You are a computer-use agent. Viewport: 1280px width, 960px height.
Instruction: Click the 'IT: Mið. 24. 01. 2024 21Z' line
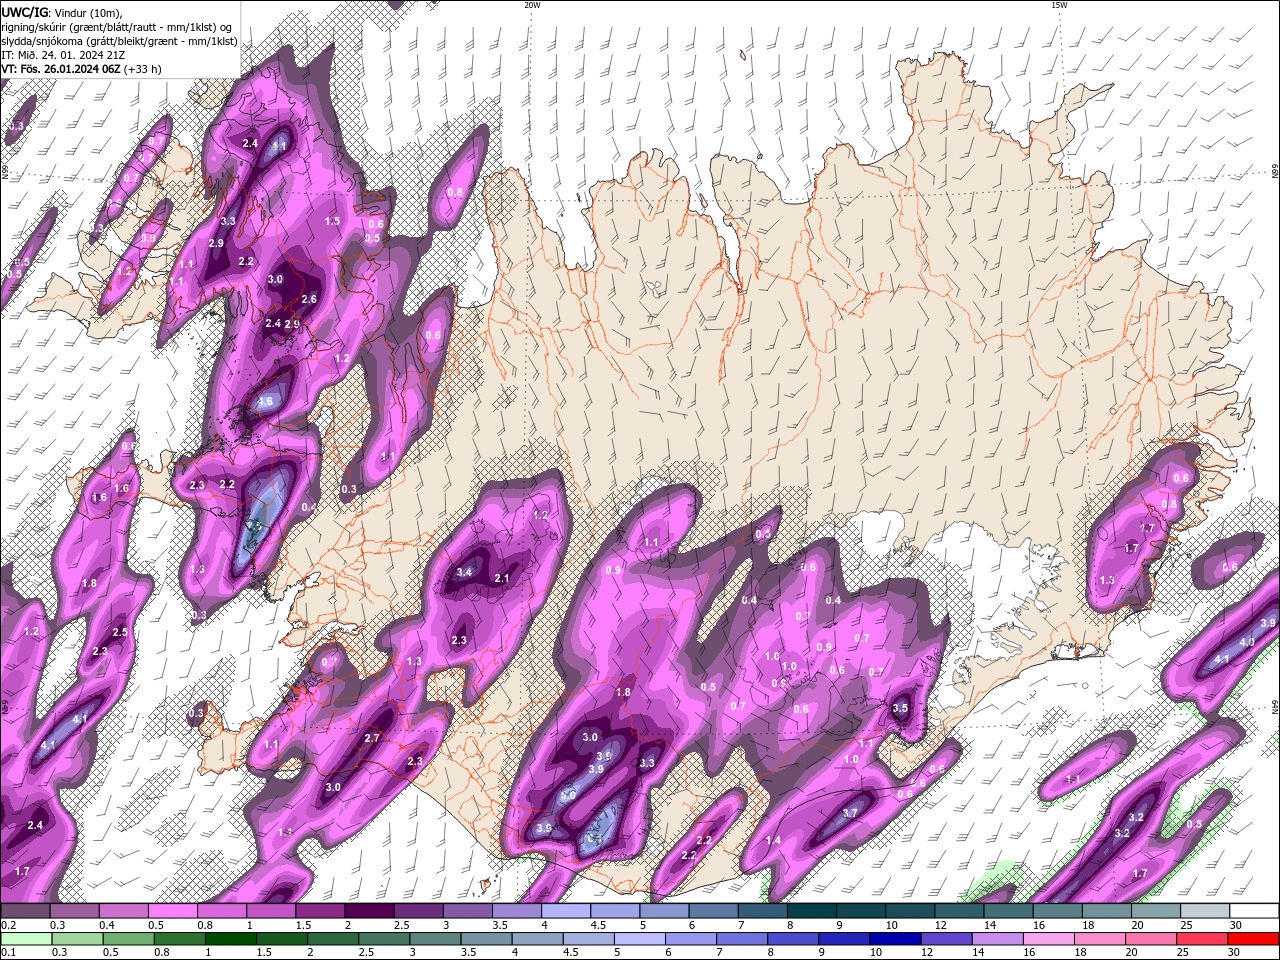click(63, 55)
